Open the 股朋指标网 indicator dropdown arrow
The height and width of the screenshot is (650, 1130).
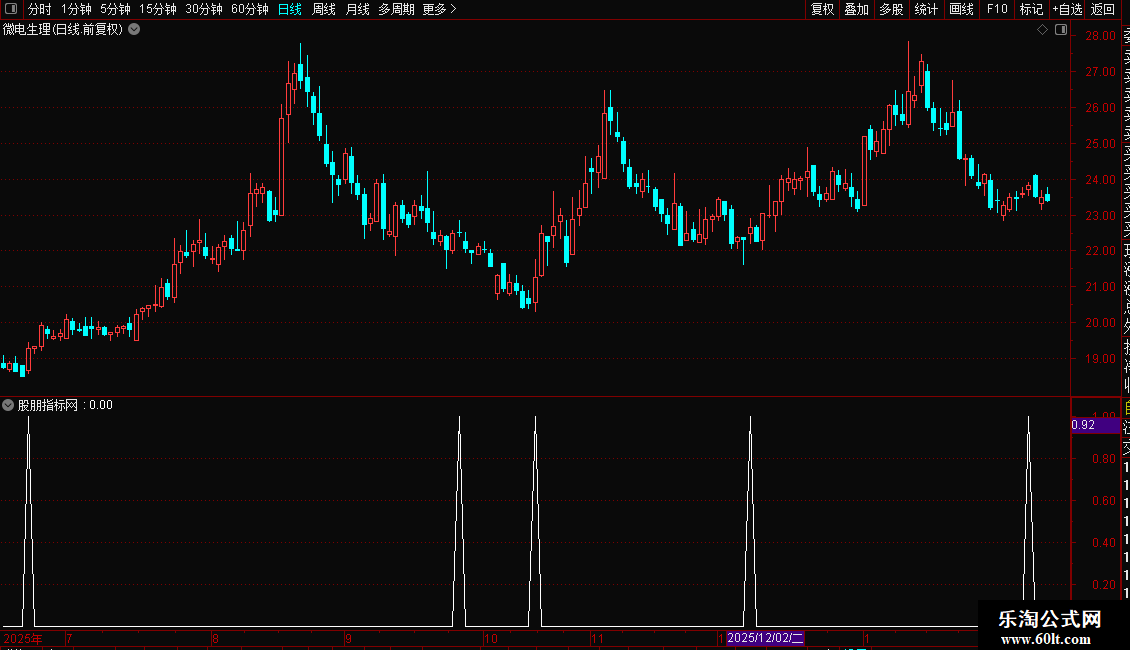[8, 405]
